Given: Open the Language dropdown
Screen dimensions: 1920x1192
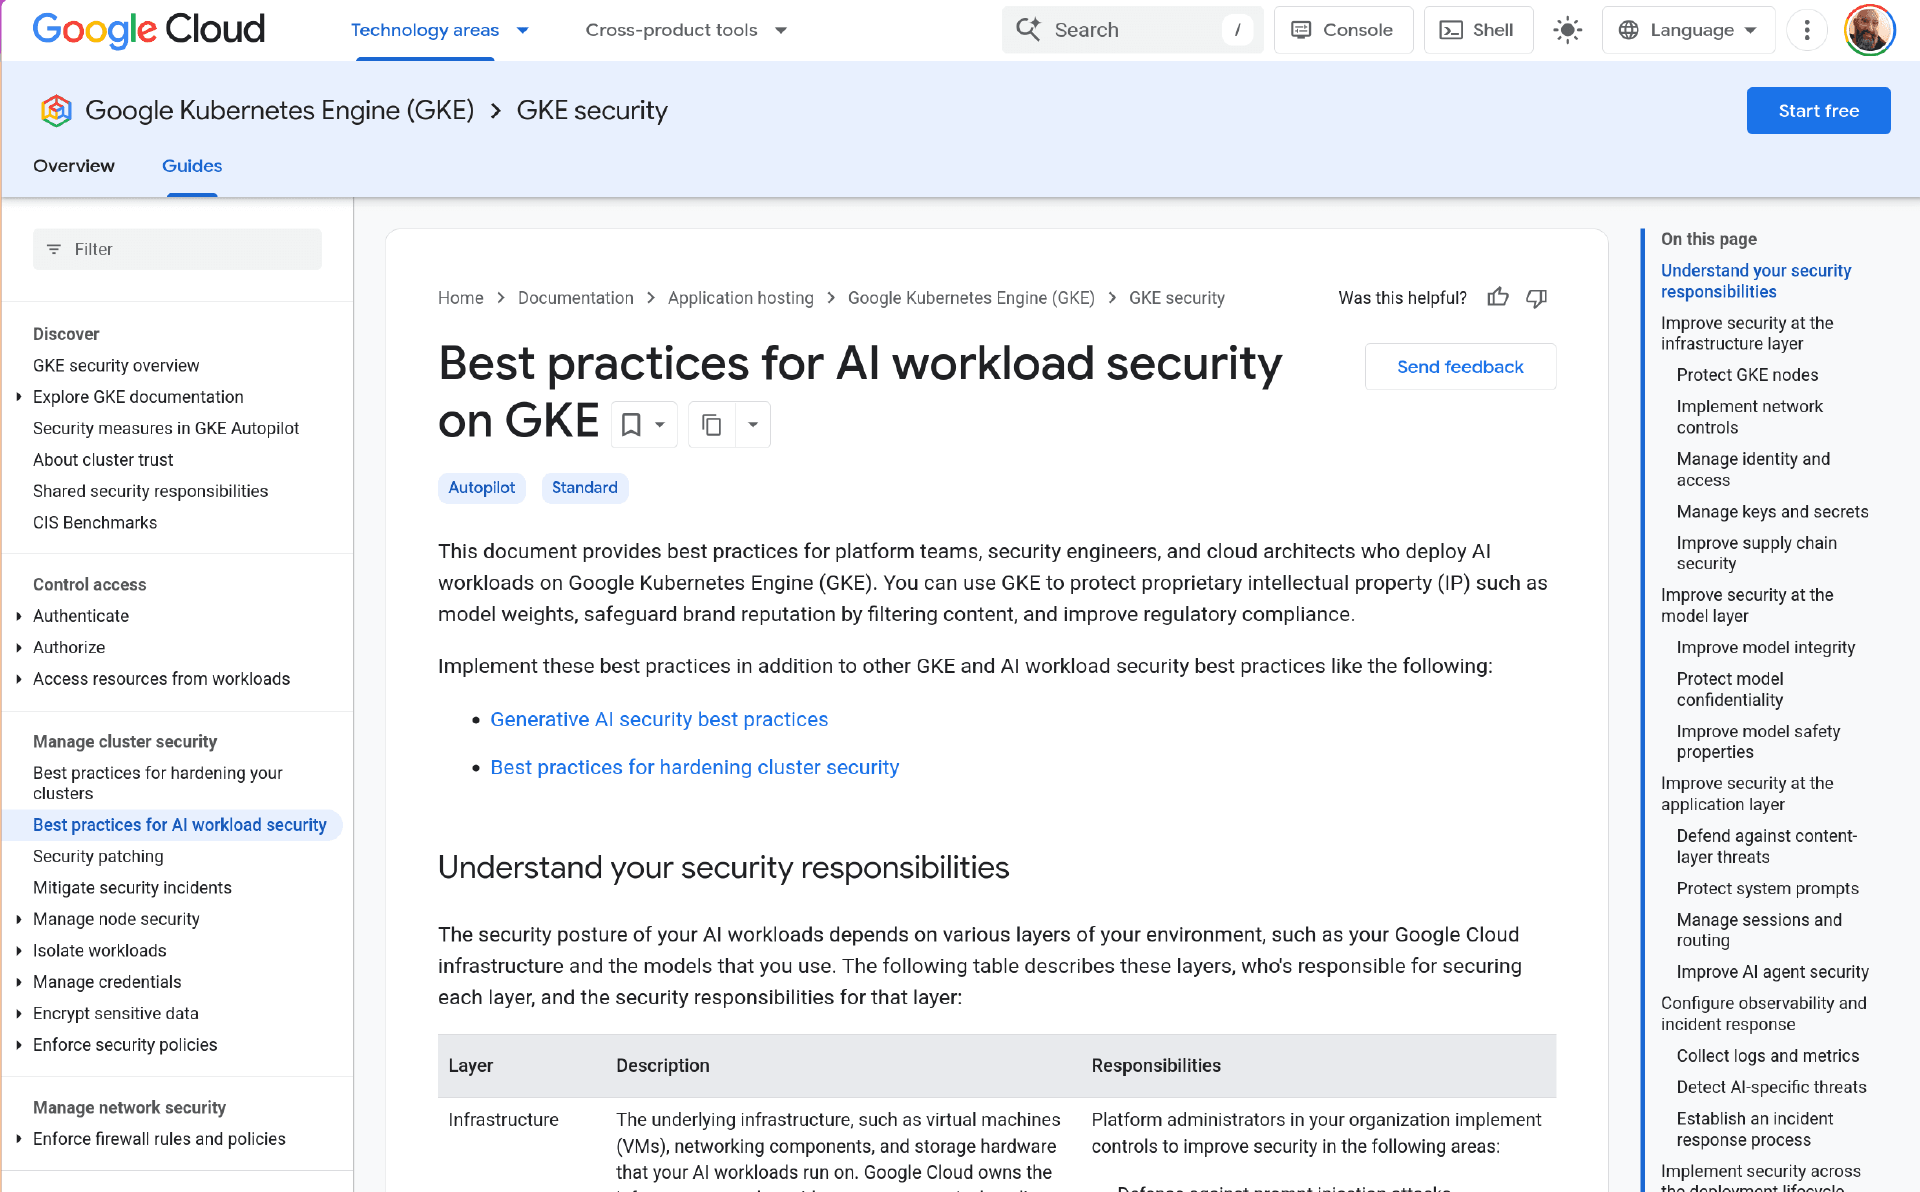Looking at the screenshot, I should pyautogui.click(x=1688, y=30).
